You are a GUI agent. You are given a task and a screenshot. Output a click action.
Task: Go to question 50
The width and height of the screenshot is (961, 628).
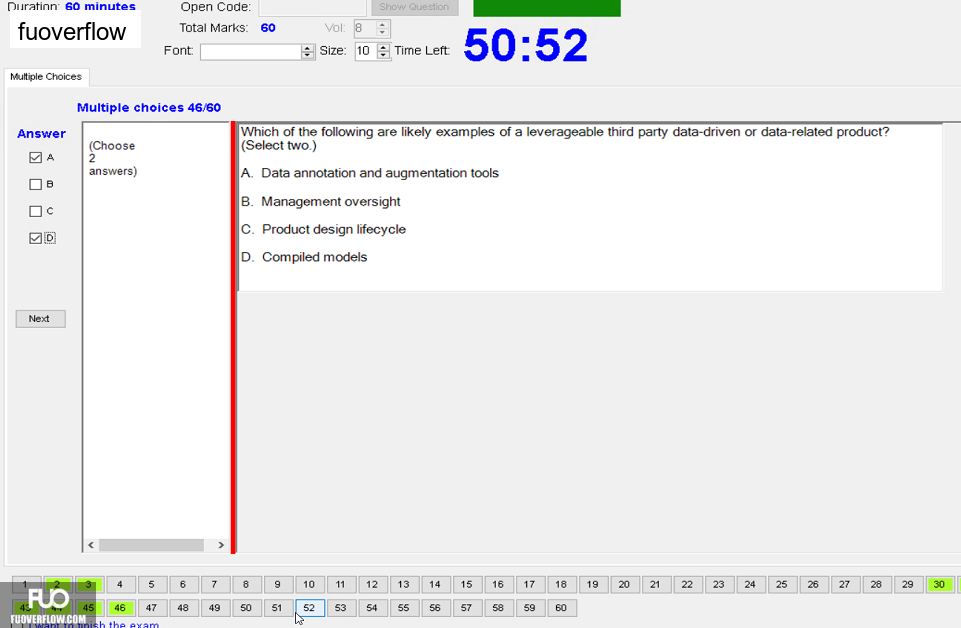point(246,608)
